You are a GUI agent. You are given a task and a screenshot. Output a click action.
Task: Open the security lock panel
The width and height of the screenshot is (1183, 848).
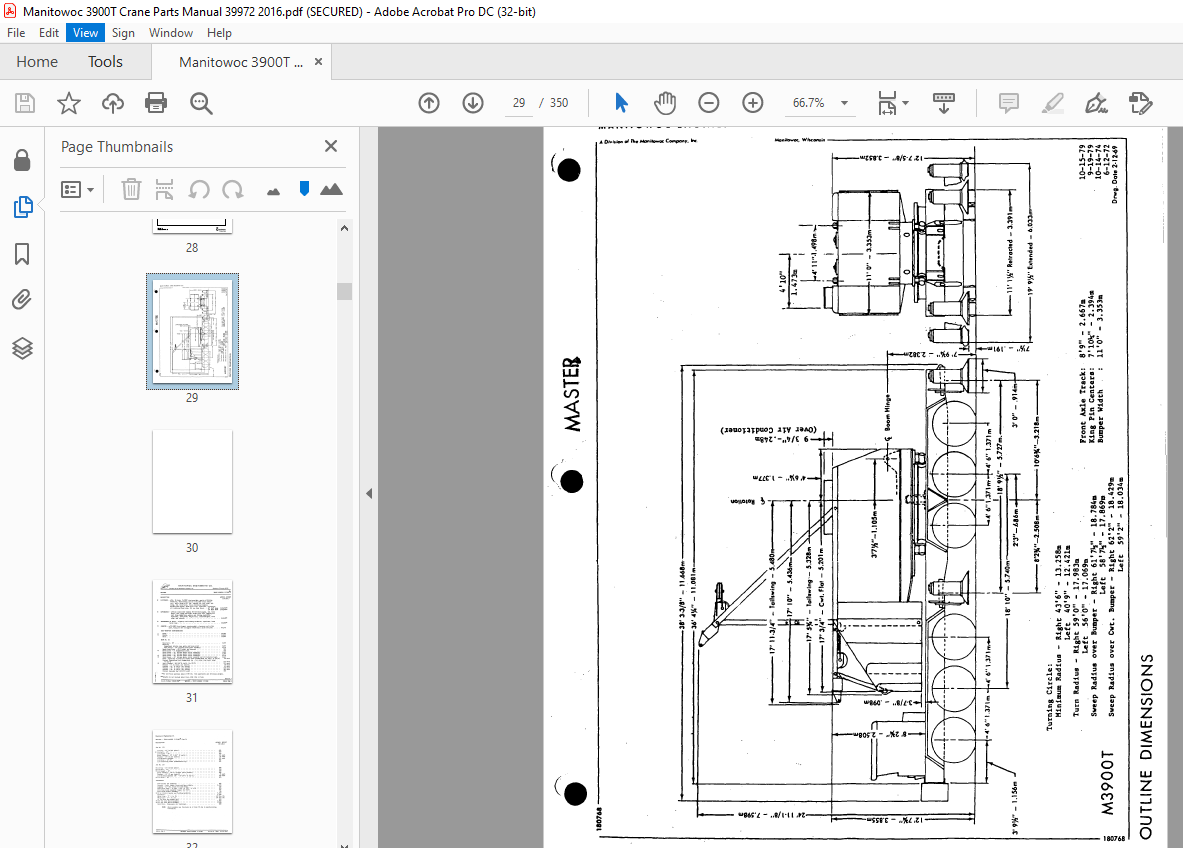click(x=22, y=160)
